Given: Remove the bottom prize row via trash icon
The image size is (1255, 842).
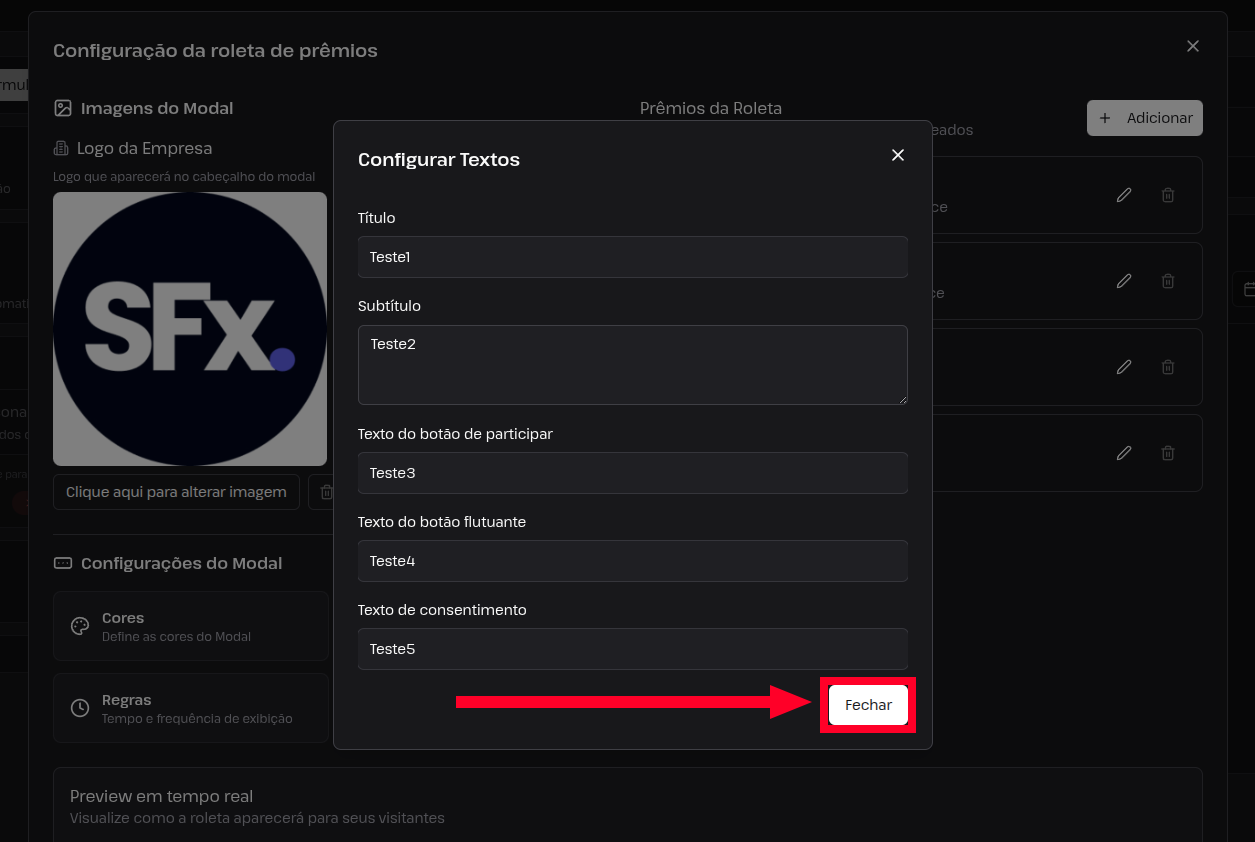Looking at the screenshot, I should (x=1168, y=453).
